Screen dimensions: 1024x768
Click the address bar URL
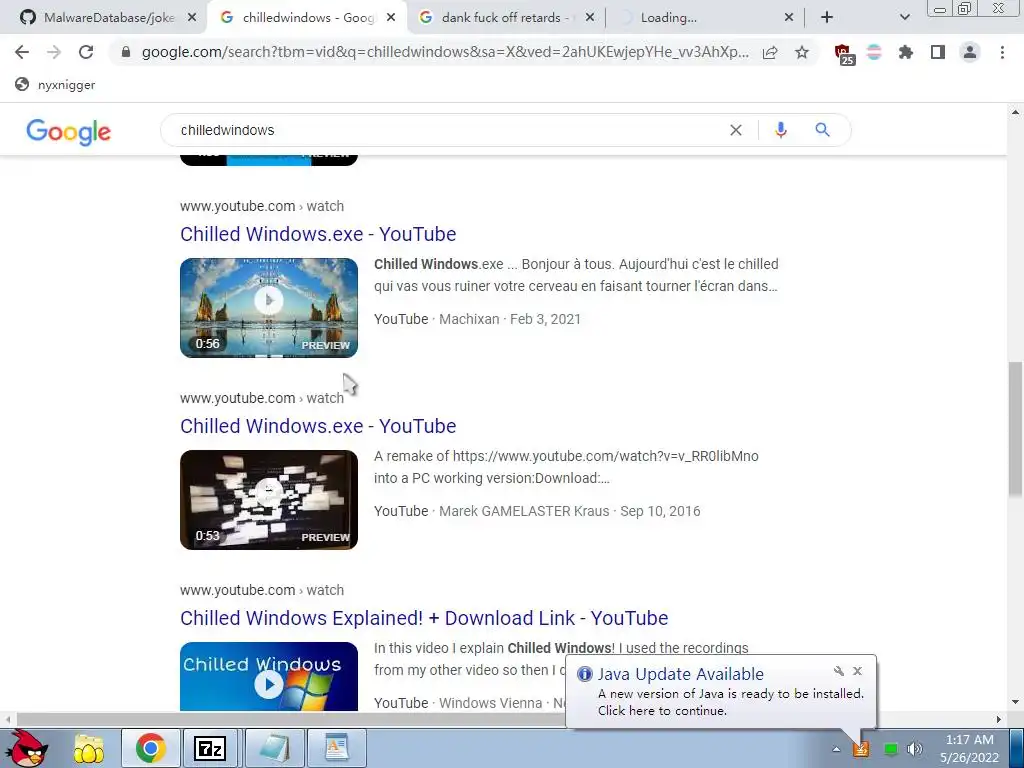[445, 52]
